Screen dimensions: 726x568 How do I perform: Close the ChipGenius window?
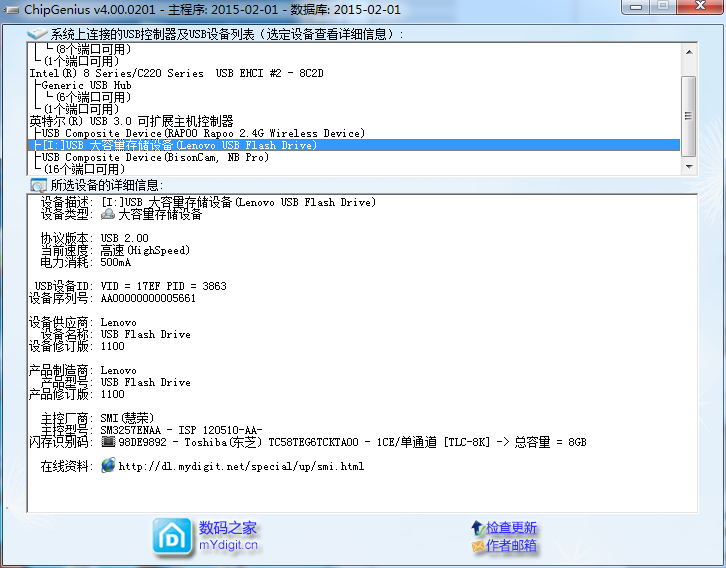[x=700, y=6]
